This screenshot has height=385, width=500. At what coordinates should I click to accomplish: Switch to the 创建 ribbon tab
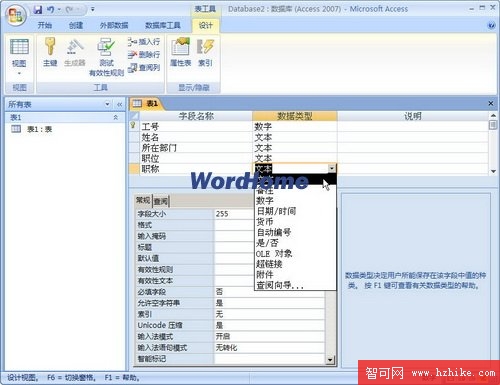pos(76,25)
